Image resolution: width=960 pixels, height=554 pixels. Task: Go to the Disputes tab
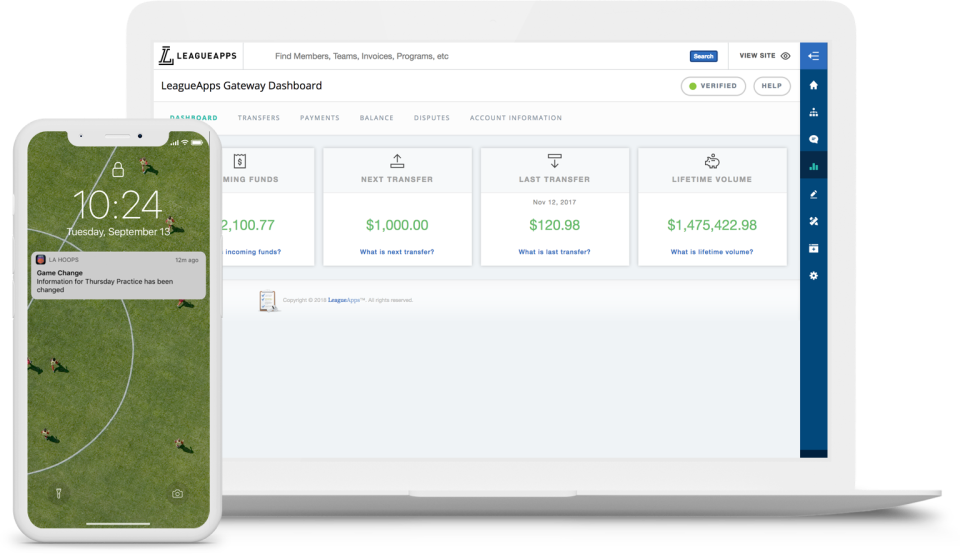click(x=432, y=118)
